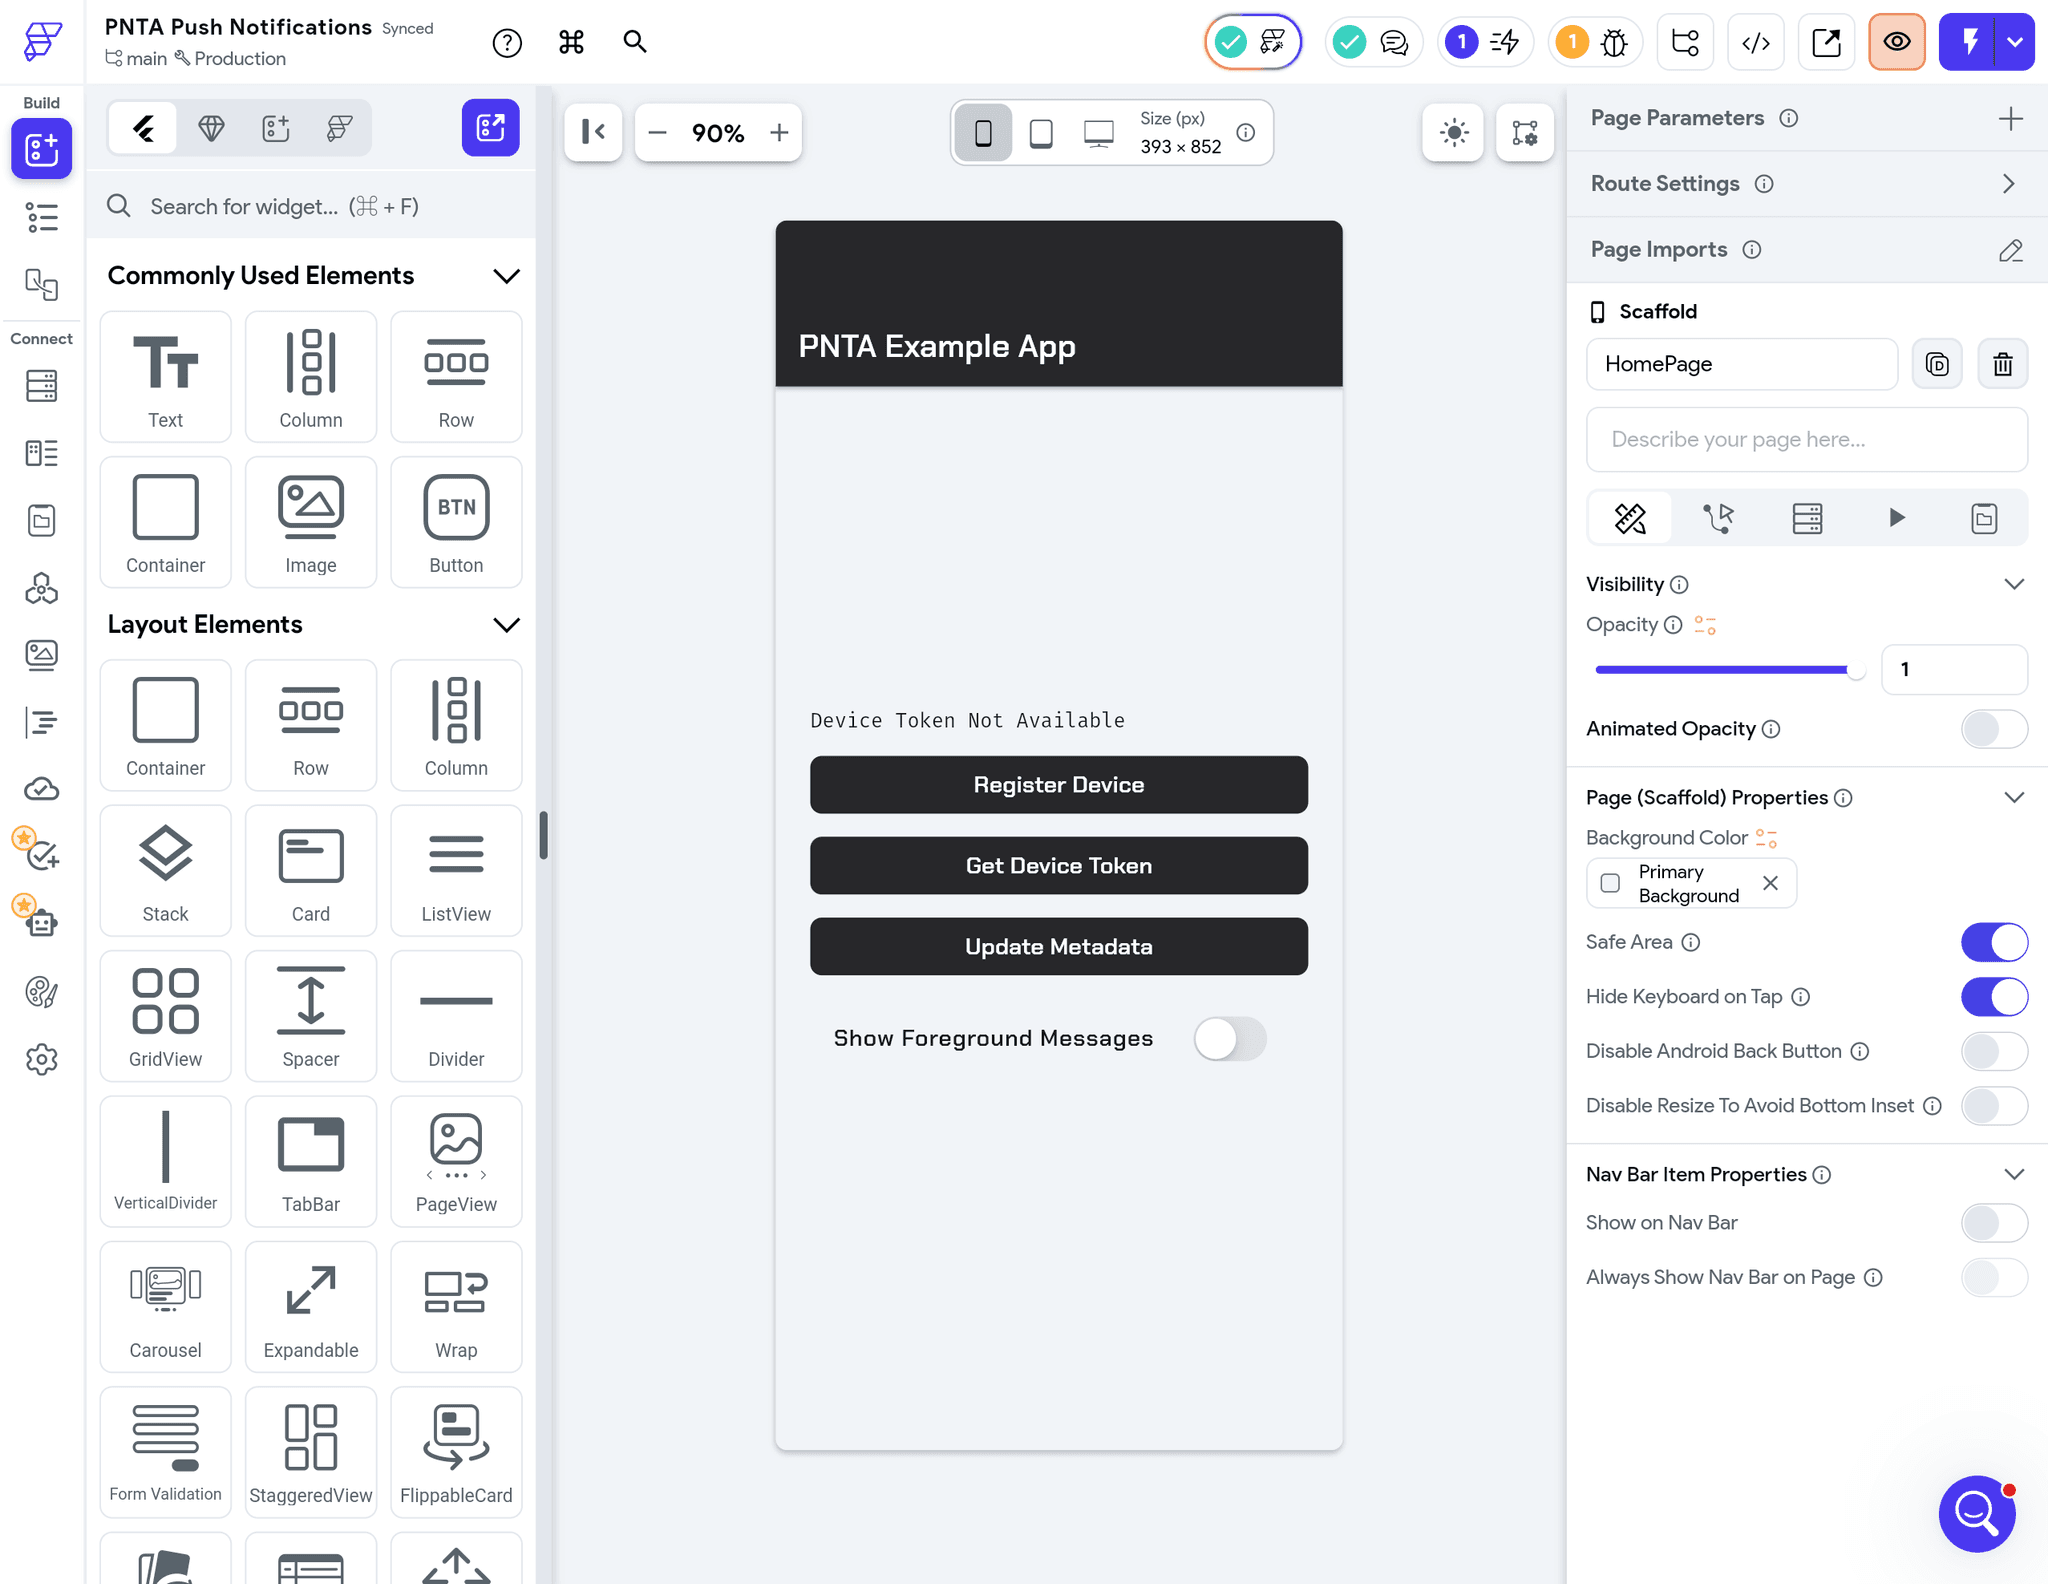The width and height of the screenshot is (2048, 1584).
Task: Select desktop preview mode
Action: pyautogui.click(x=1098, y=131)
